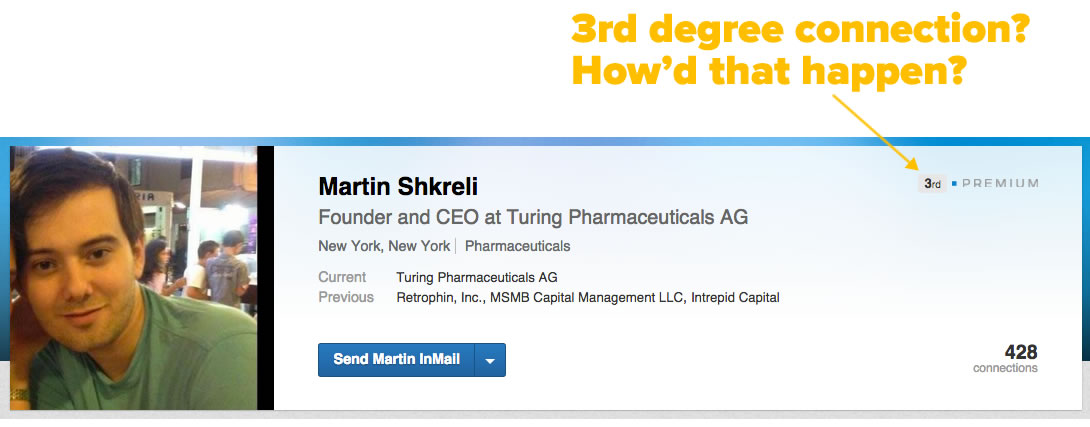Click the yellow "3rd degree connection?" annotation
Viewport: 1090px width, 427px height.
coord(800,32)
